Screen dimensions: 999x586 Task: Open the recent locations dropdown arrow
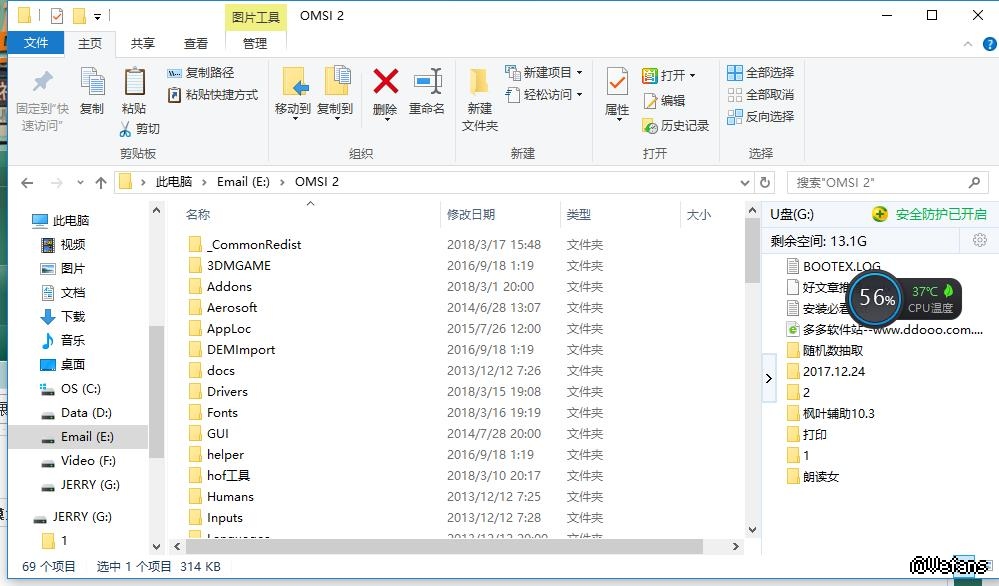pyautogui.click(x=80, y=183)
